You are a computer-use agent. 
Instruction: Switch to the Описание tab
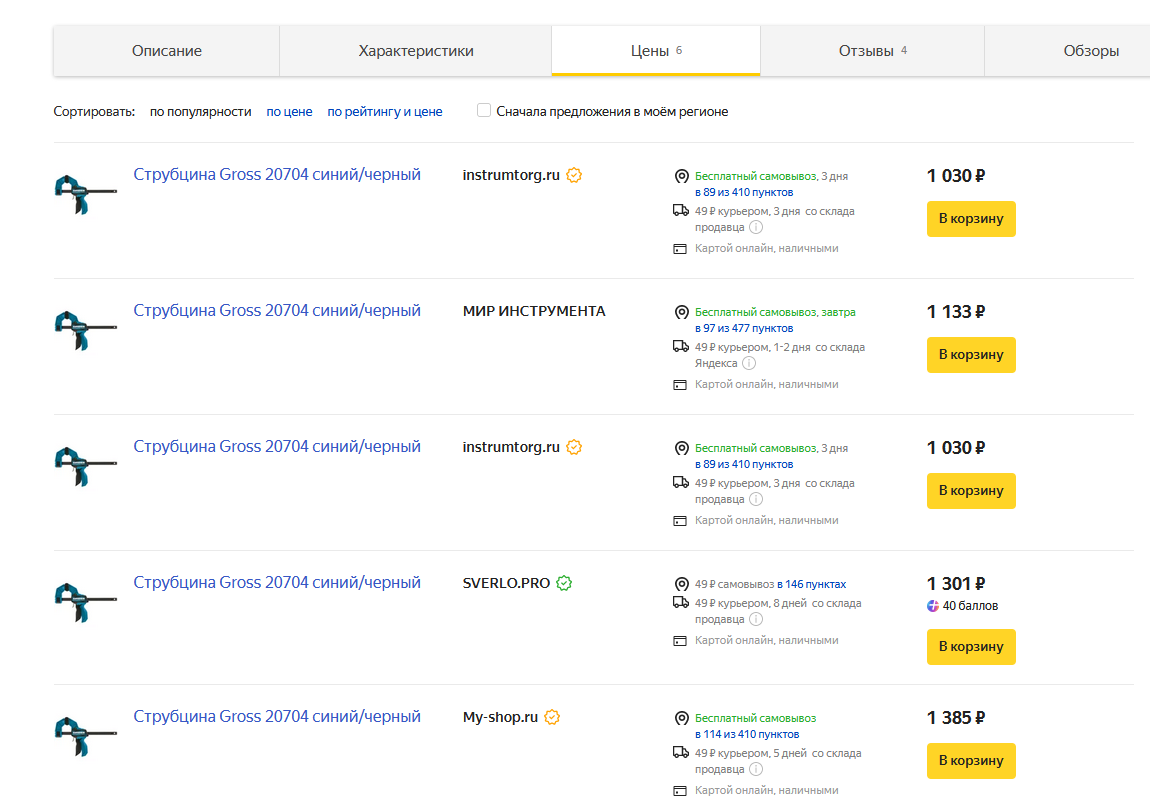pyautogui.click(x=167, y=51)
